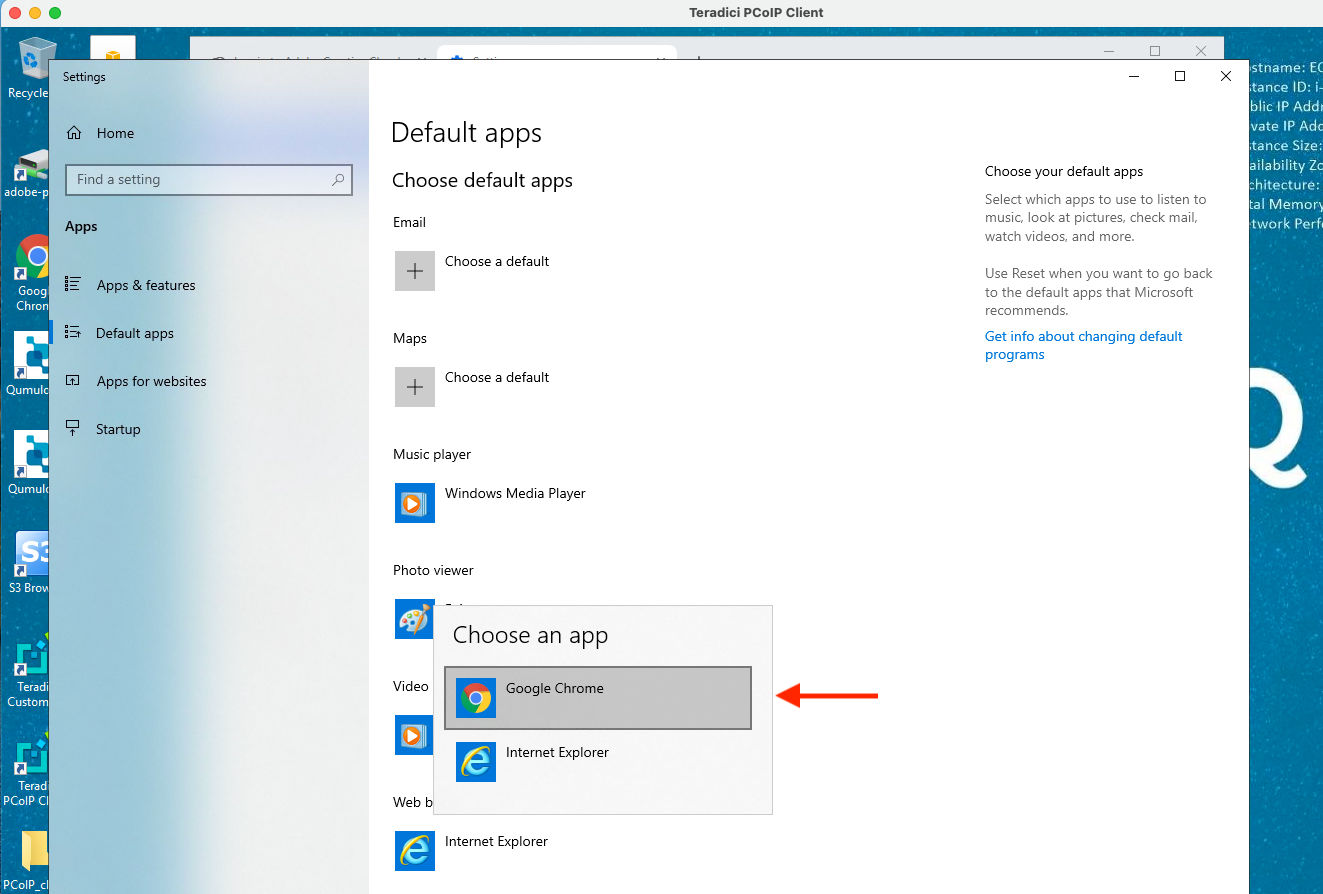
Task: Close the background Chrome window
Action: pos(1201,50)
